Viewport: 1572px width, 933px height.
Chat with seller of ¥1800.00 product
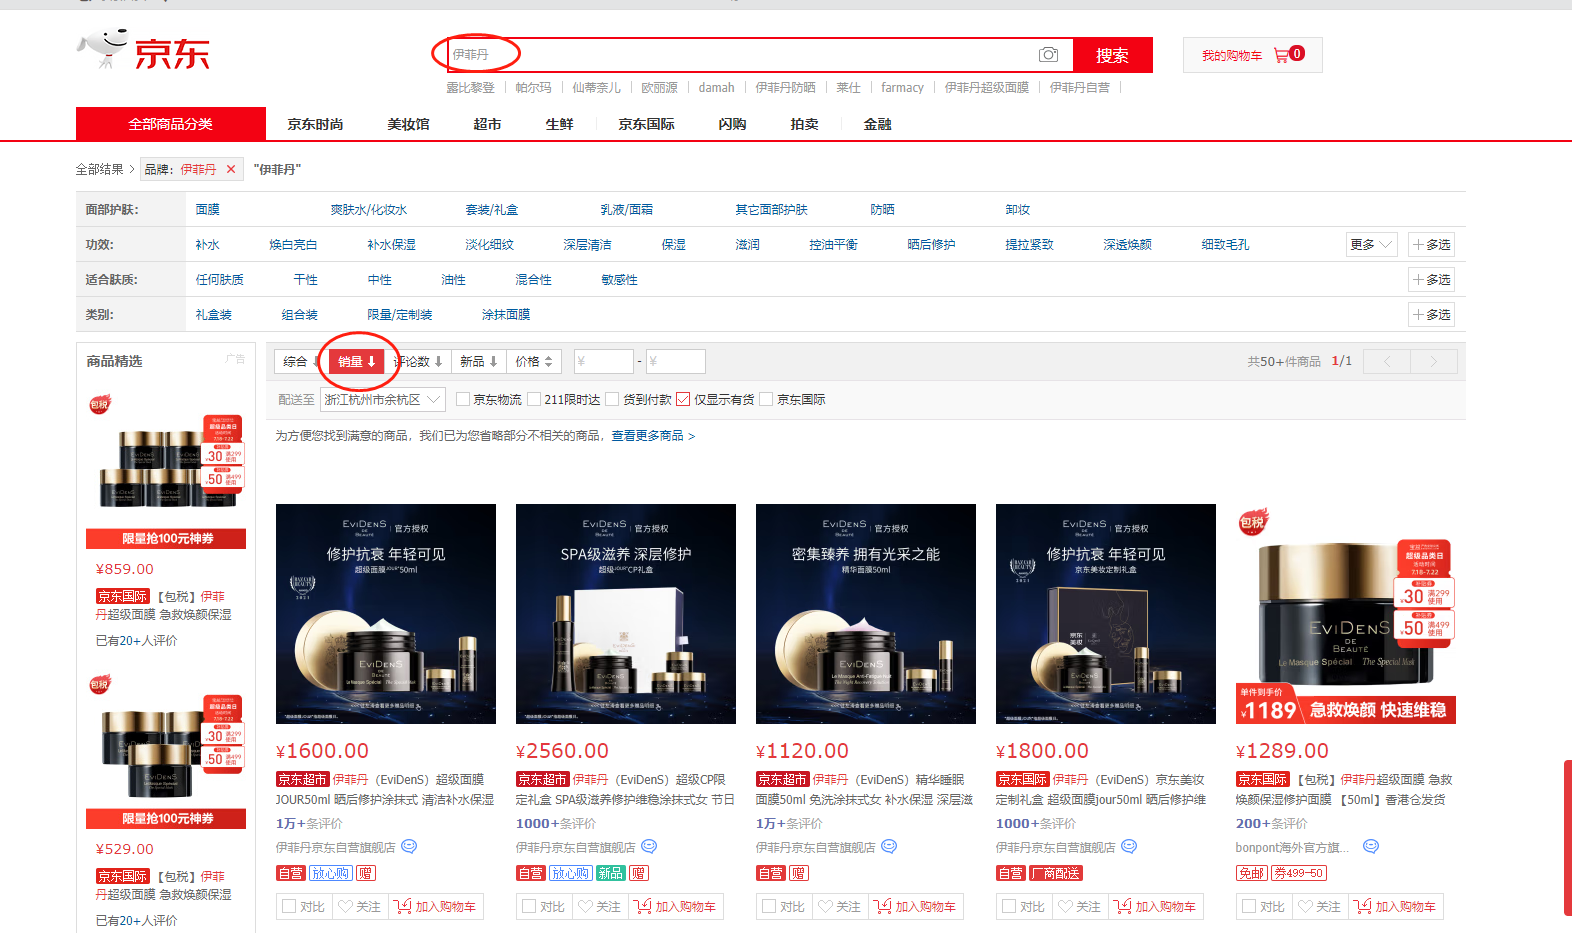[x=1129, y=847]
